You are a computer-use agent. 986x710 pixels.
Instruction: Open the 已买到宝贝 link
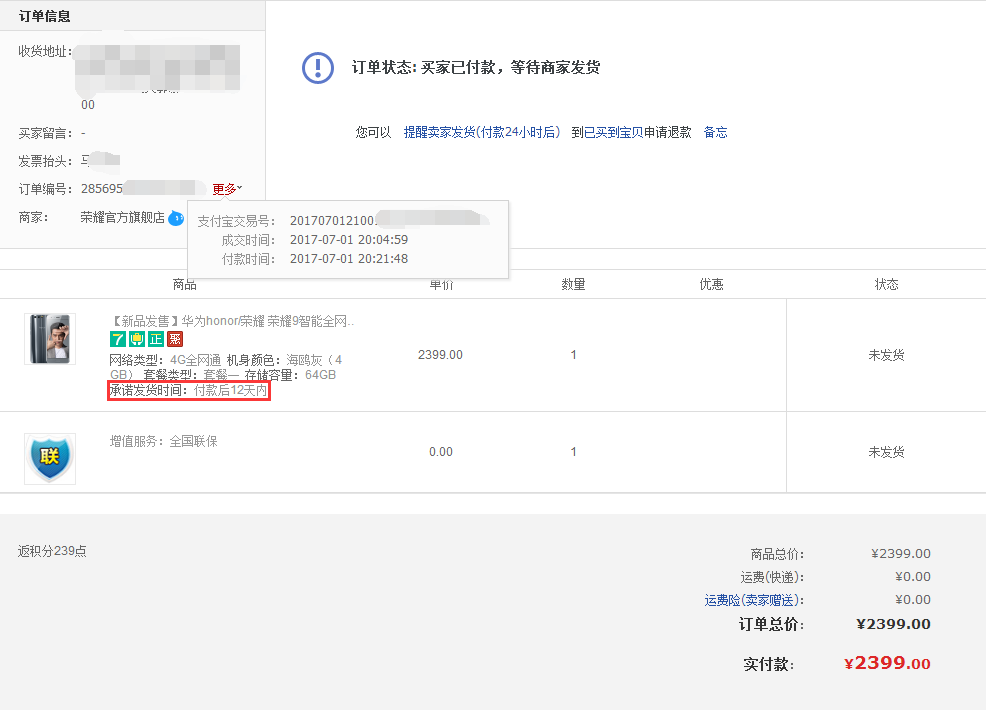pyautogui.click(x=614, y=132)
